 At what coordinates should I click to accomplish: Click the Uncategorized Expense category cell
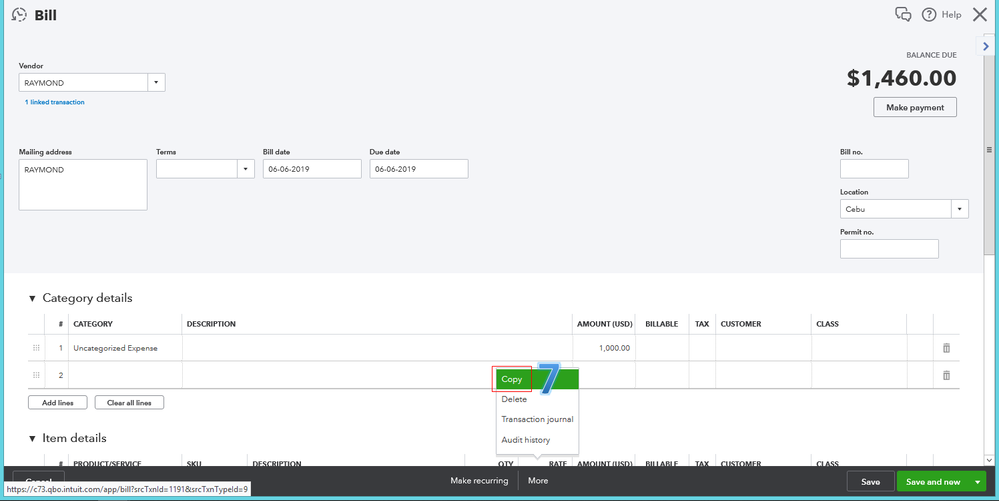tap(125, 348)
